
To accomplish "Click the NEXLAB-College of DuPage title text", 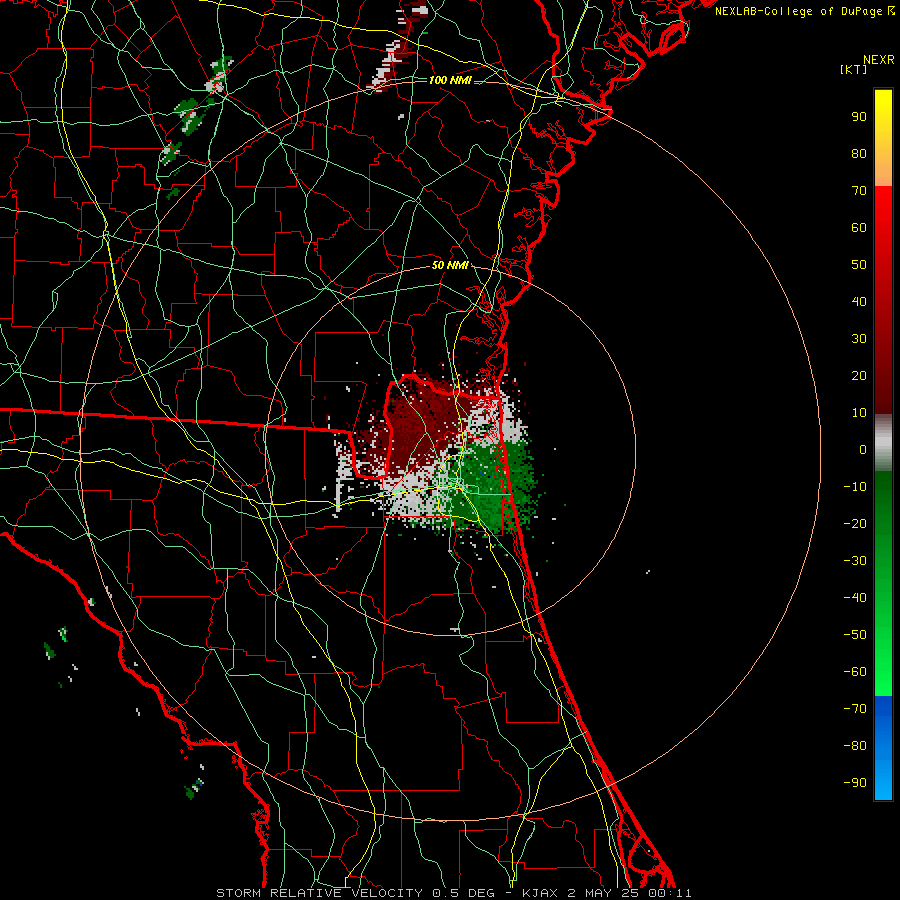I will pos(800,11).
